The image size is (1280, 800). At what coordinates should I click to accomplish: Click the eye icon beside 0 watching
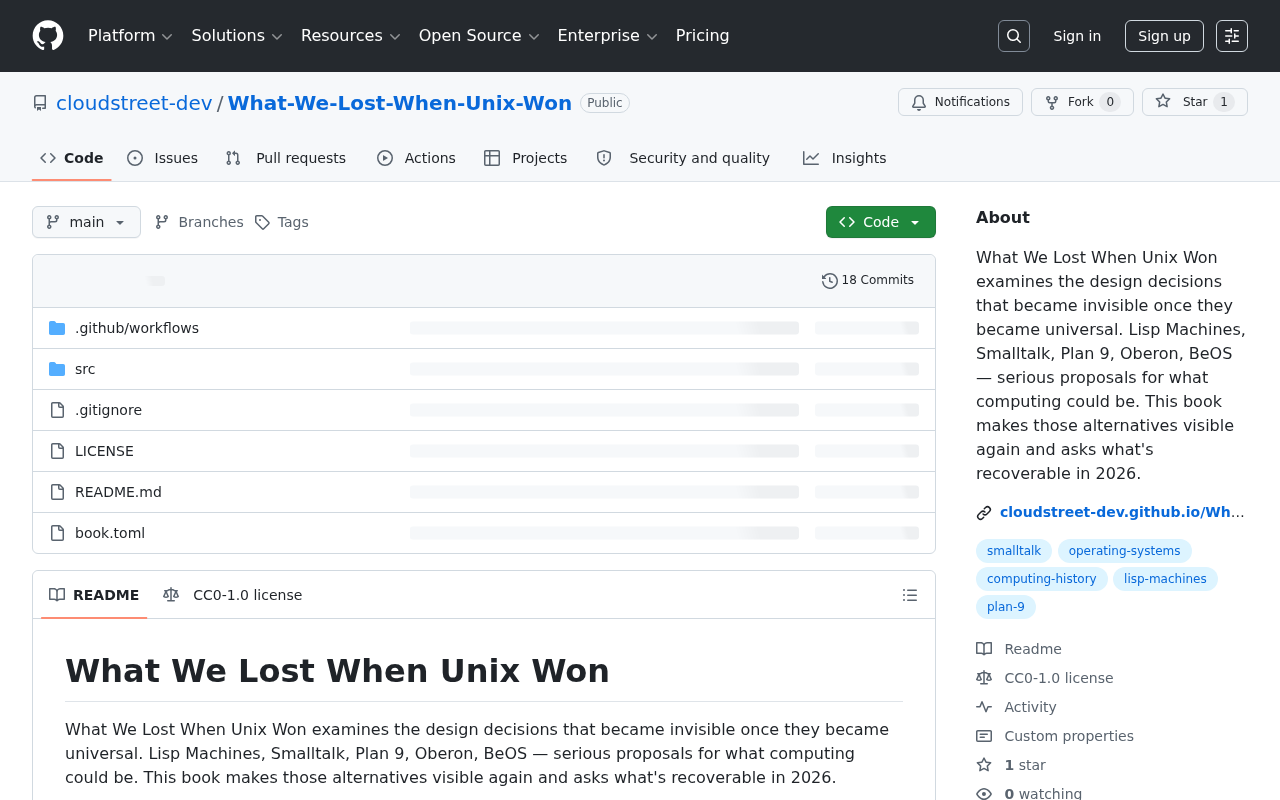(984, 794)
